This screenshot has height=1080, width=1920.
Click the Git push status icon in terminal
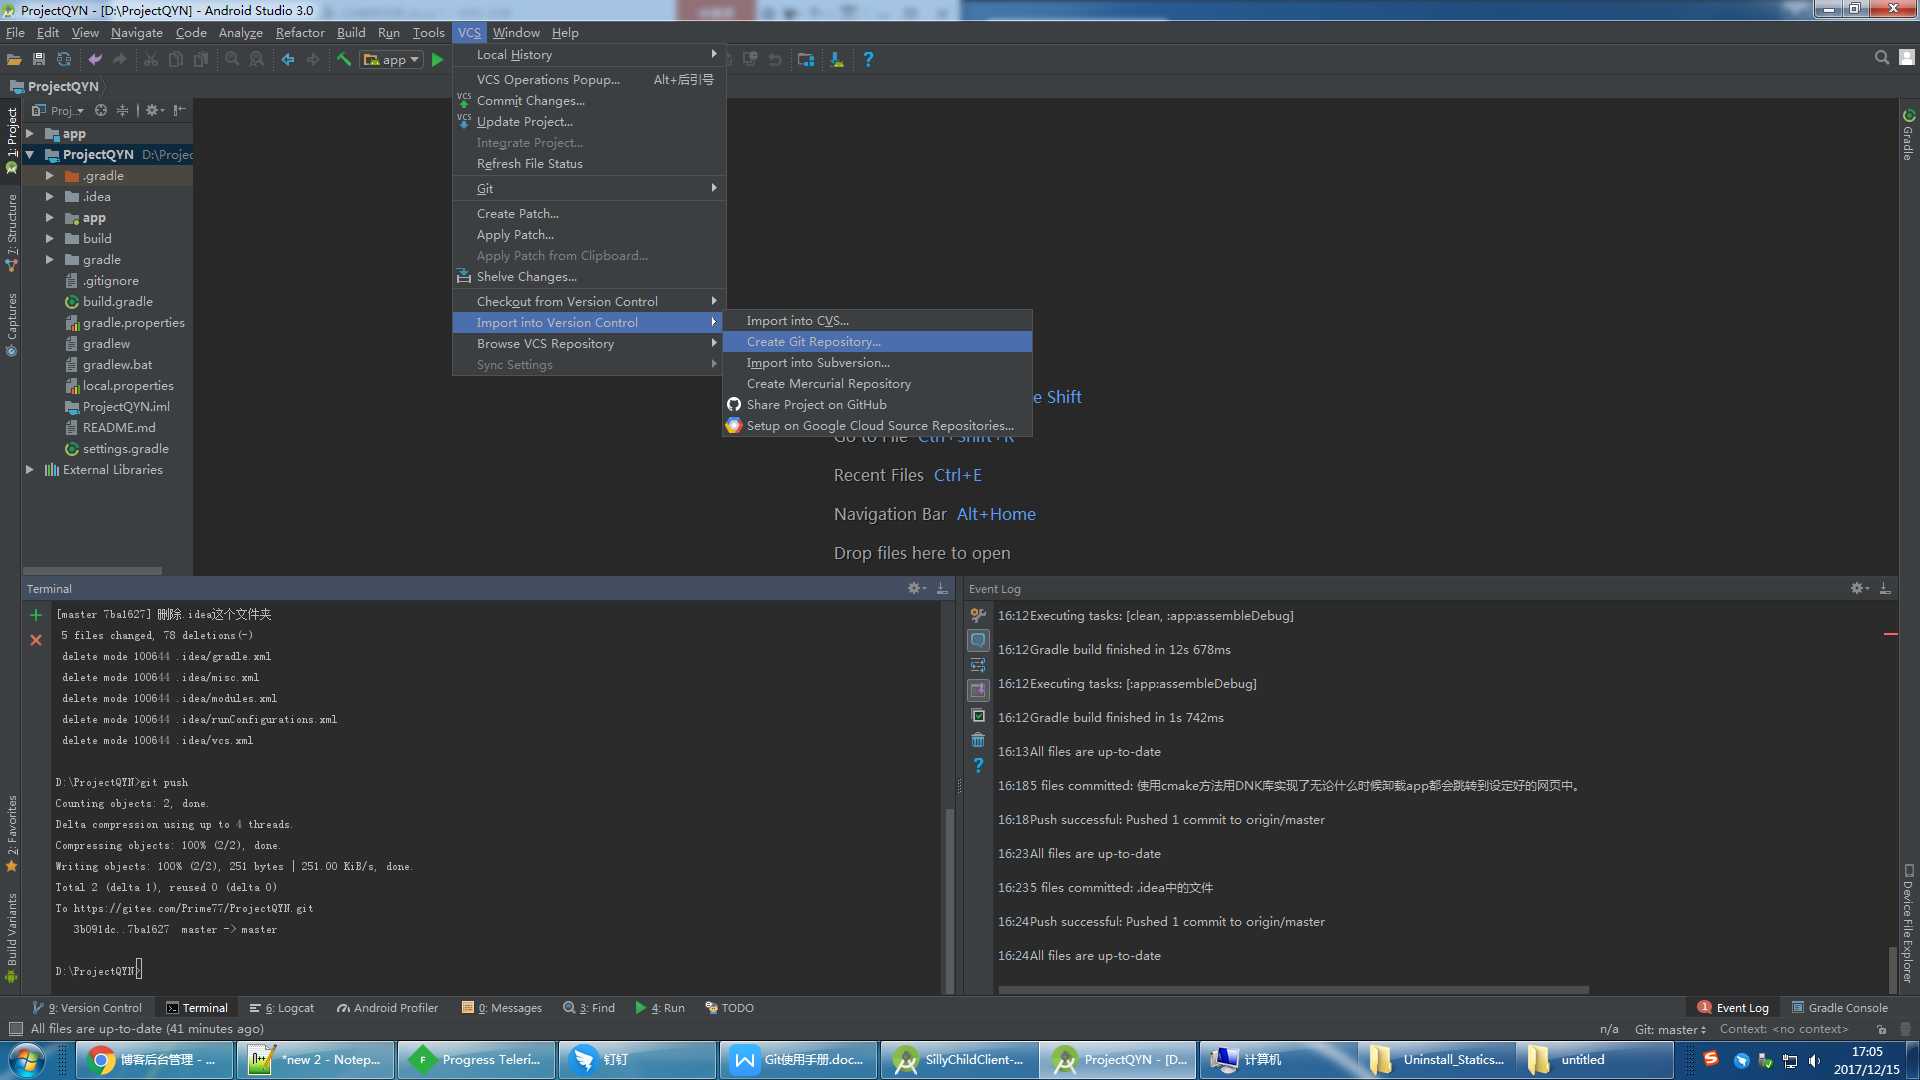pyautogui.click(x=36, y=613)
